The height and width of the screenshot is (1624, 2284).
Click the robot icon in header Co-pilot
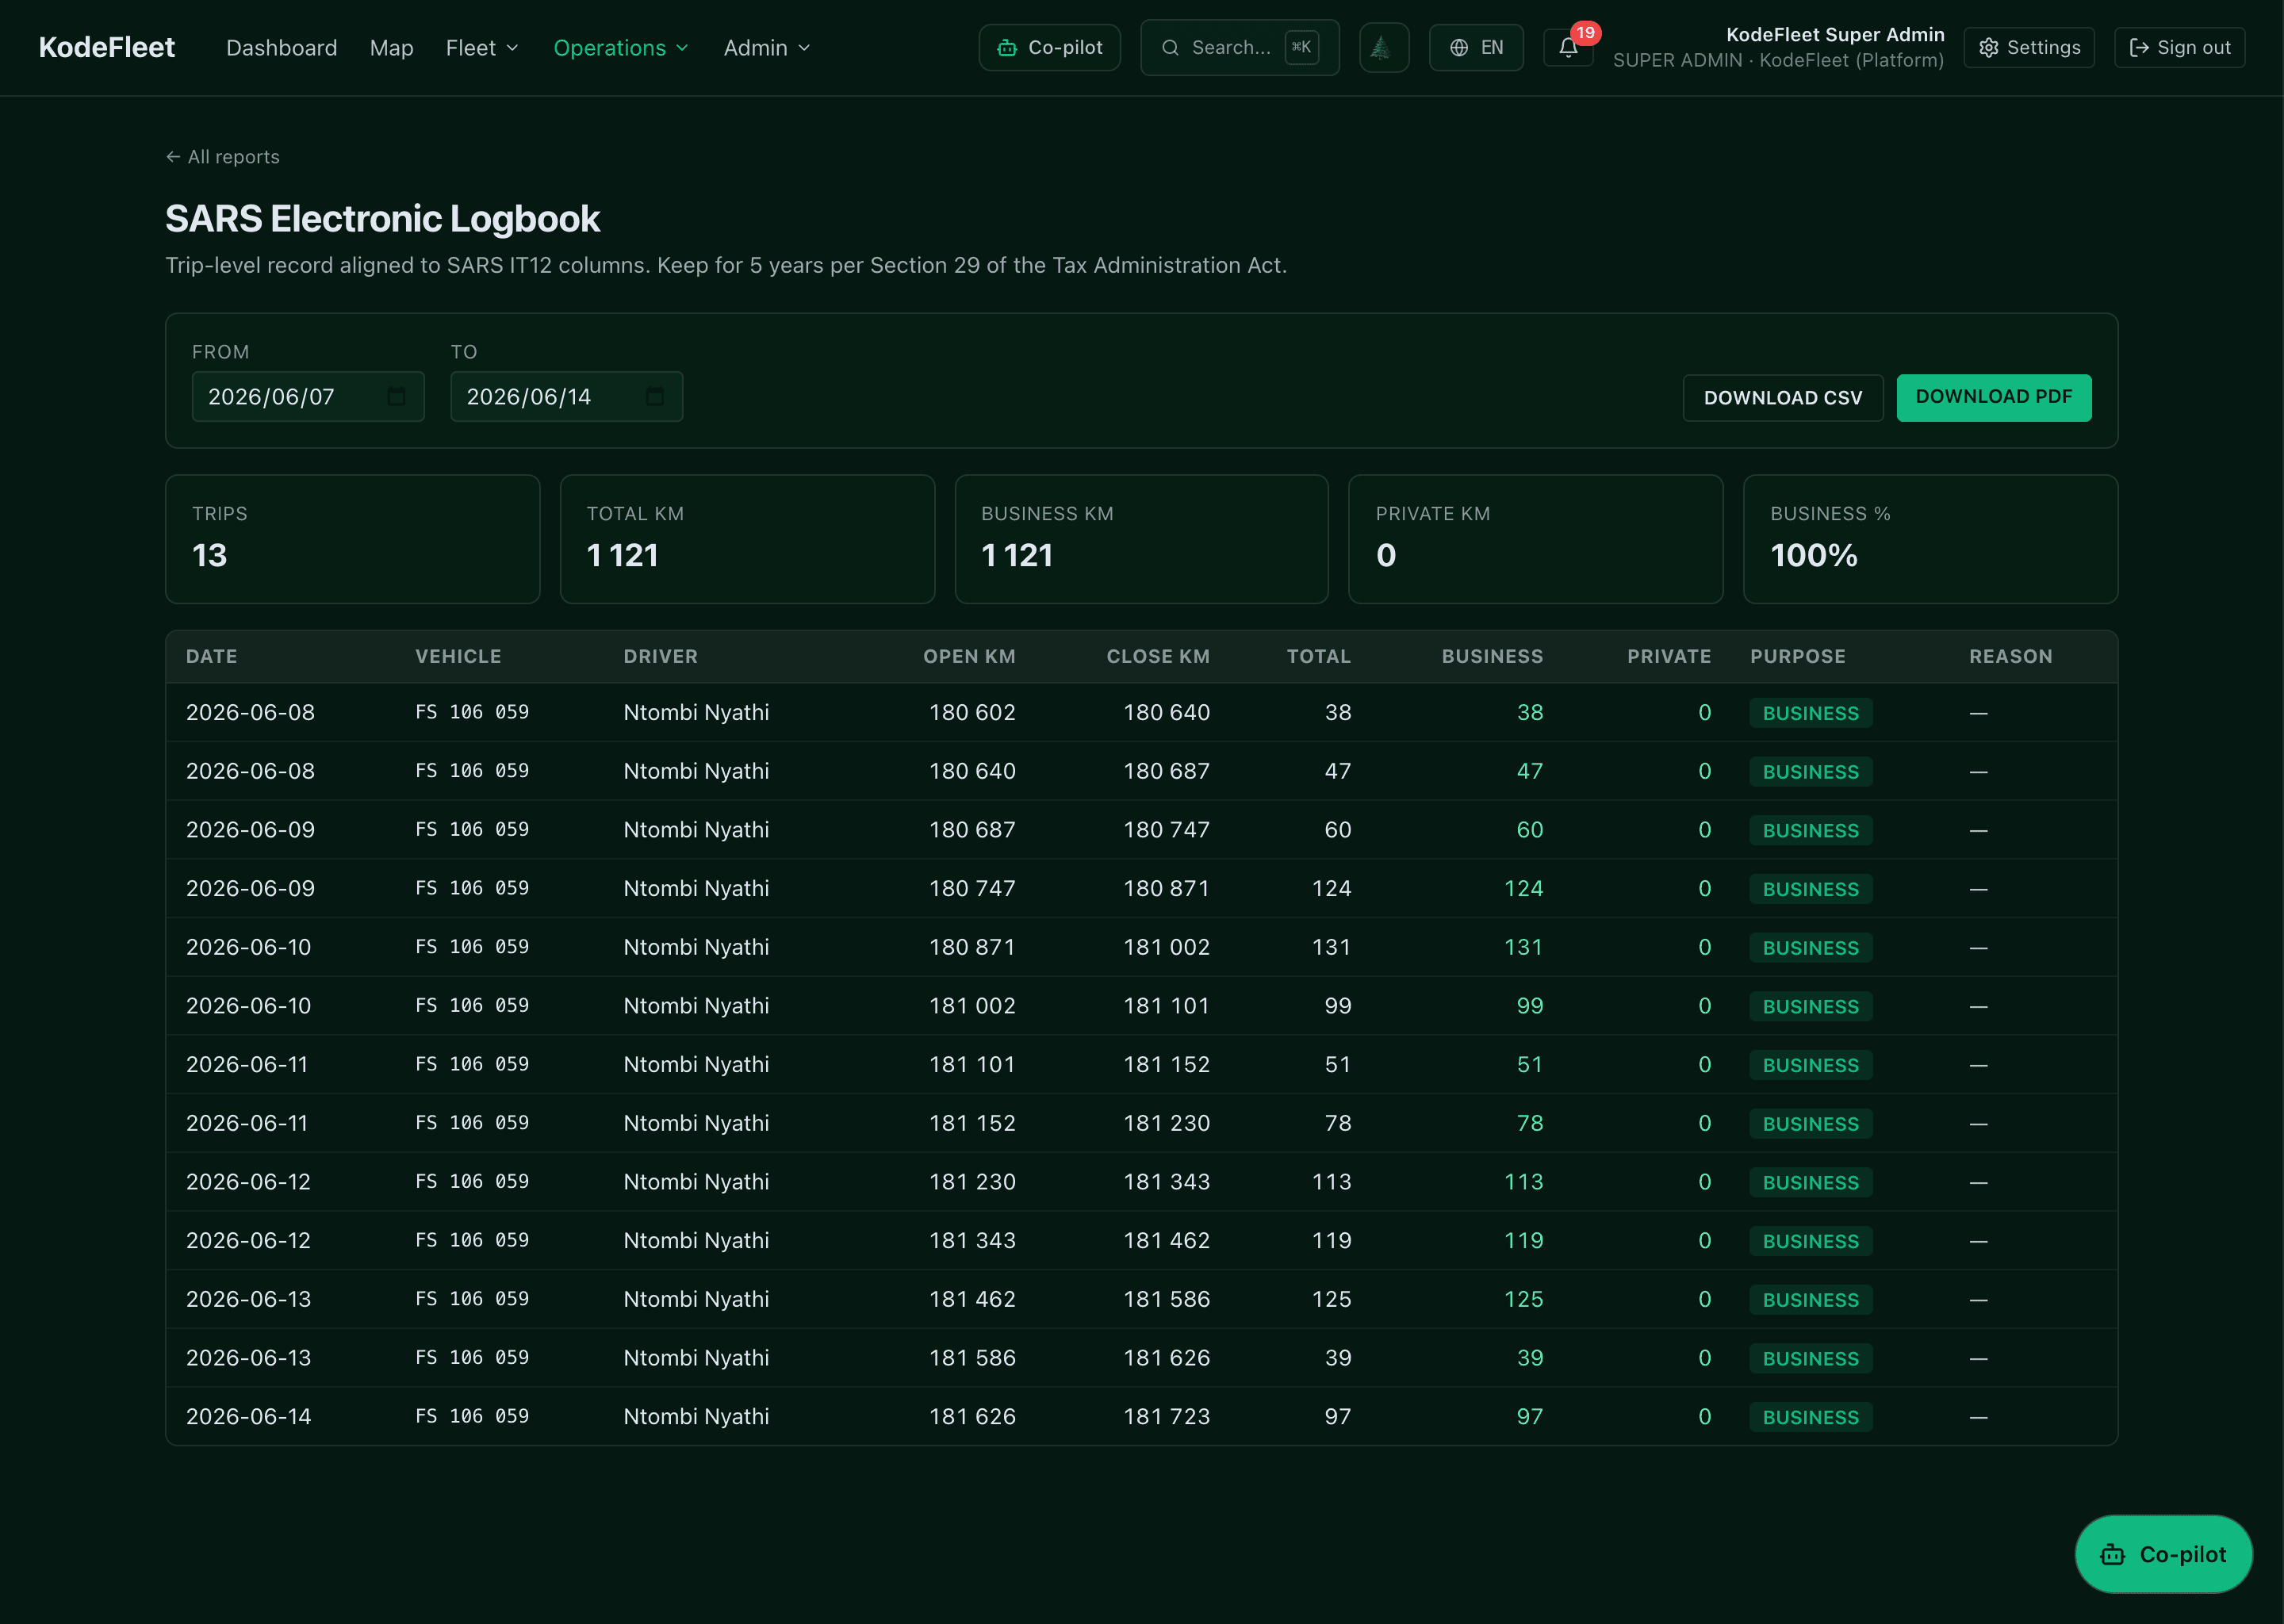coord(1007,48)
